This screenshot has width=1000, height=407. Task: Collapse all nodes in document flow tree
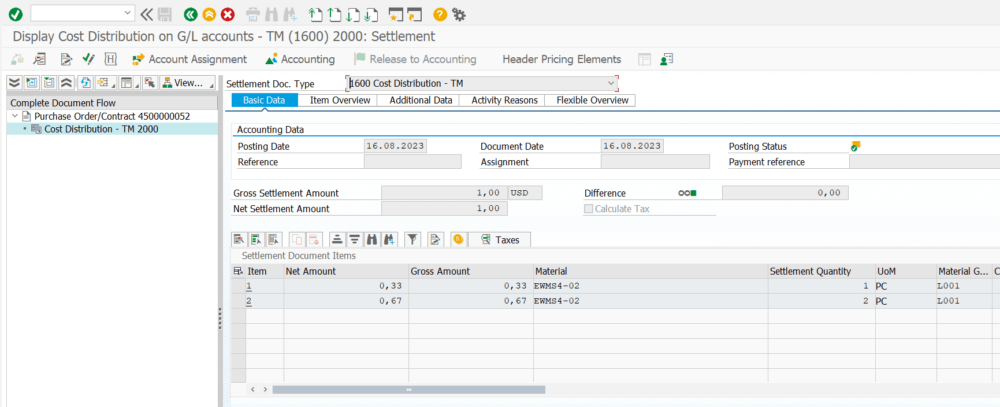point(66,82)
